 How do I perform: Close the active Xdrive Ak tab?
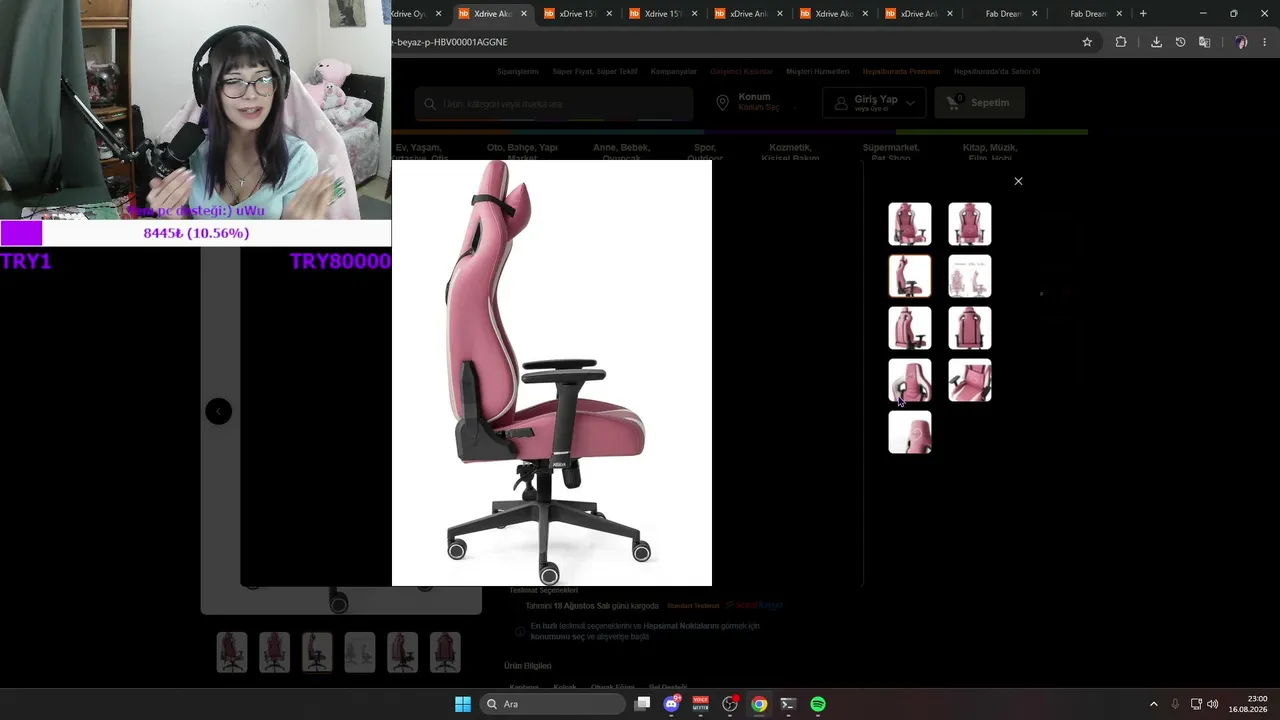524,14
